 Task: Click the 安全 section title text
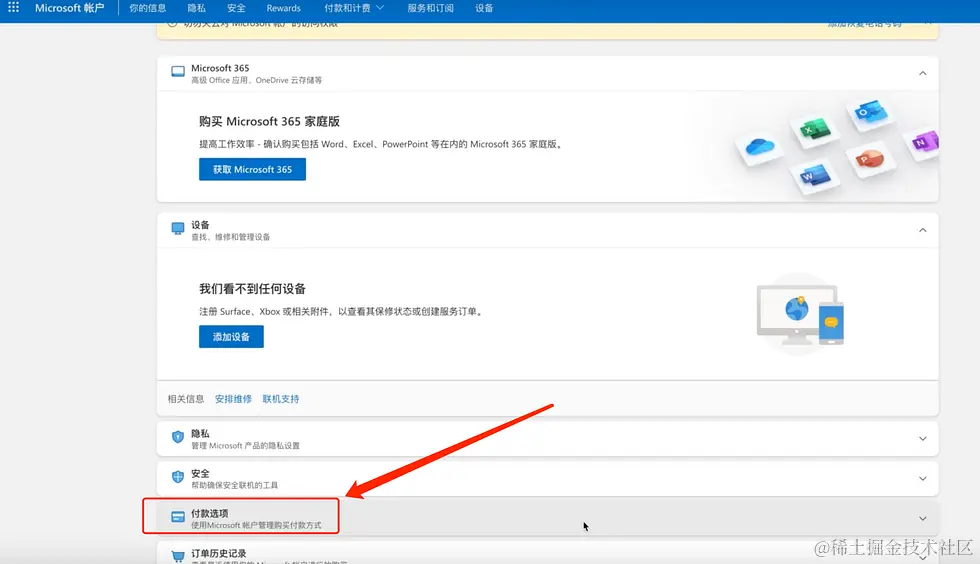point(200,473)
